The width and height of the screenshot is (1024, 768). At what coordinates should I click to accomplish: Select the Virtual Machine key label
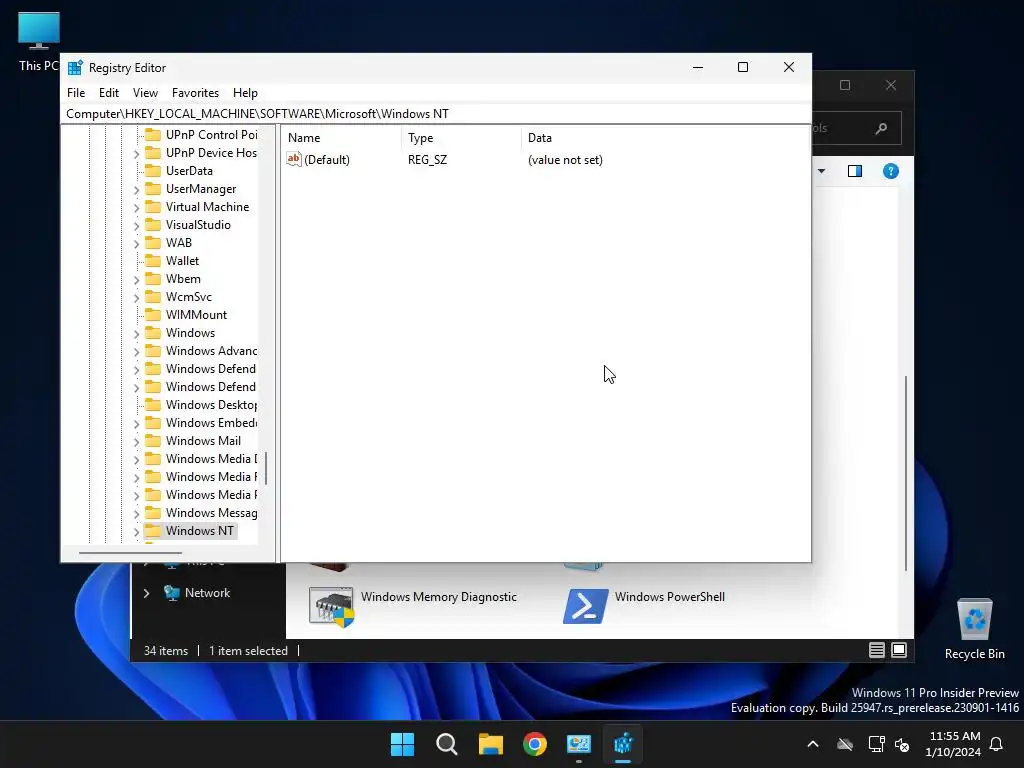coord(207,206)
